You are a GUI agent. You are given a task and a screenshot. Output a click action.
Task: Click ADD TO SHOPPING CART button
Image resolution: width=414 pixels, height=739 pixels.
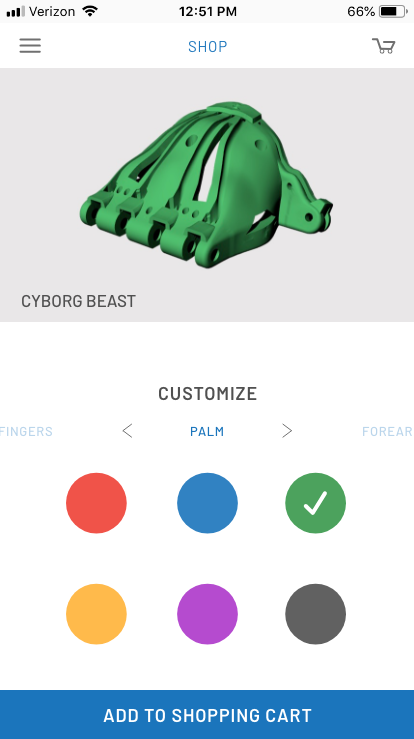pyautogui.click(x=207, y=714)
